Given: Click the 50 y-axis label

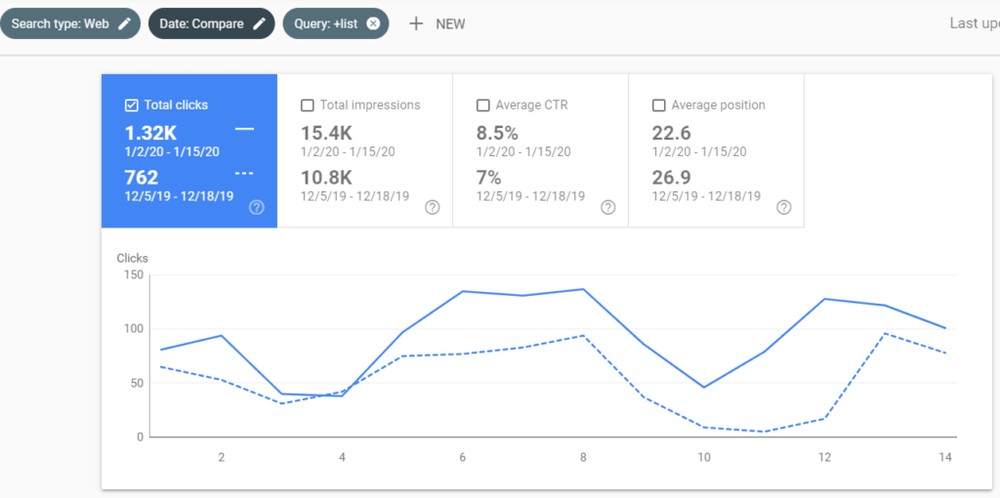Looking at the screenshot, I should tap(137, 383).
